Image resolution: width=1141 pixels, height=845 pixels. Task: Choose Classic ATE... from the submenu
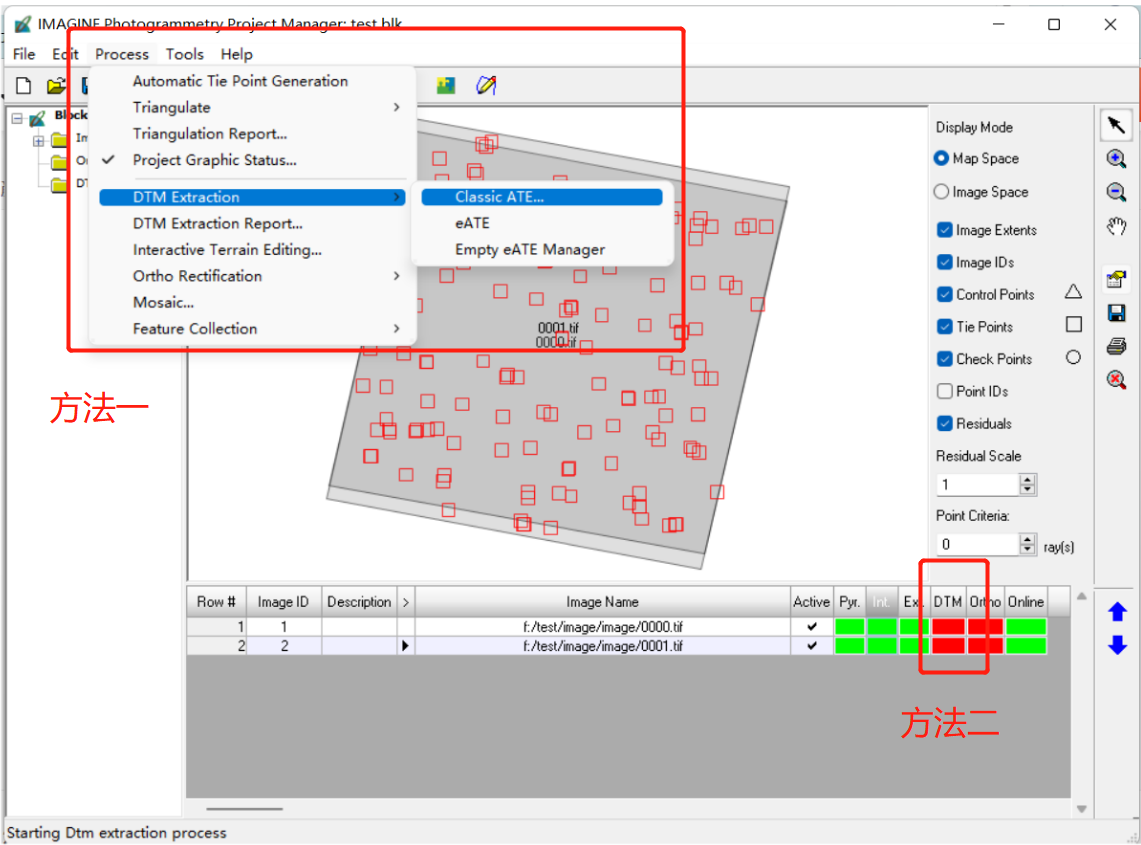click(542, 197)
